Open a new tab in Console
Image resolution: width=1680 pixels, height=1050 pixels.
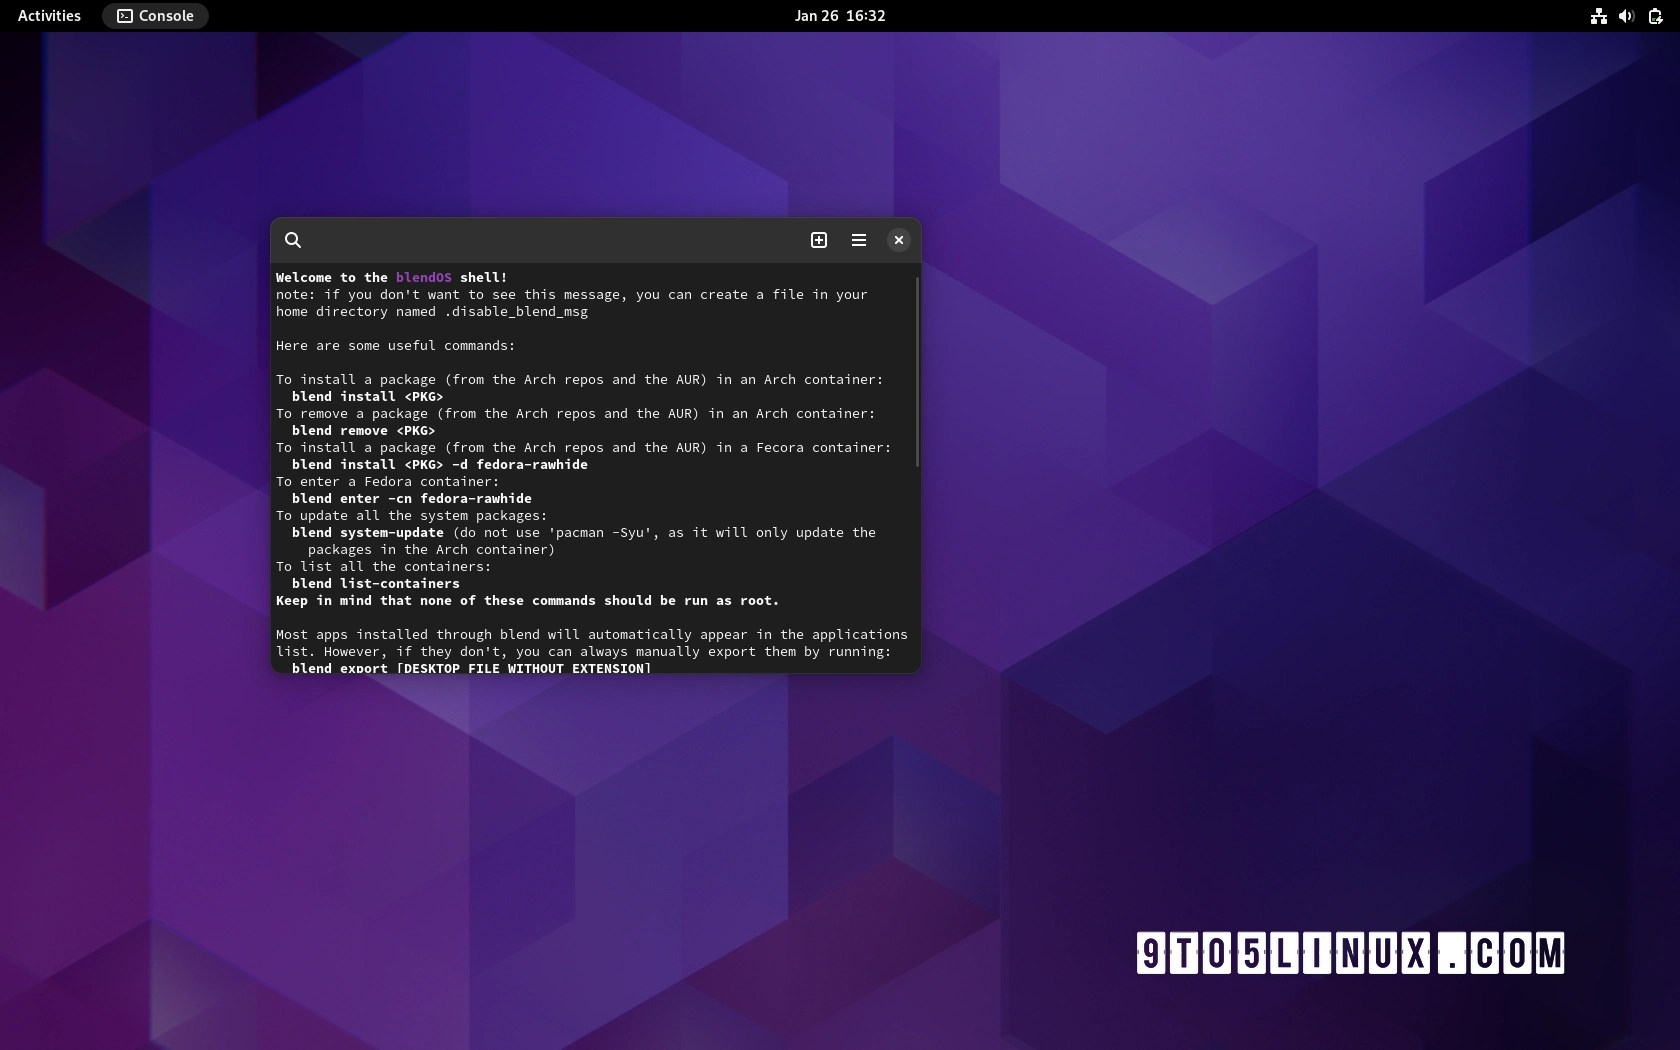pyautogui.click(x=819, y=240)
